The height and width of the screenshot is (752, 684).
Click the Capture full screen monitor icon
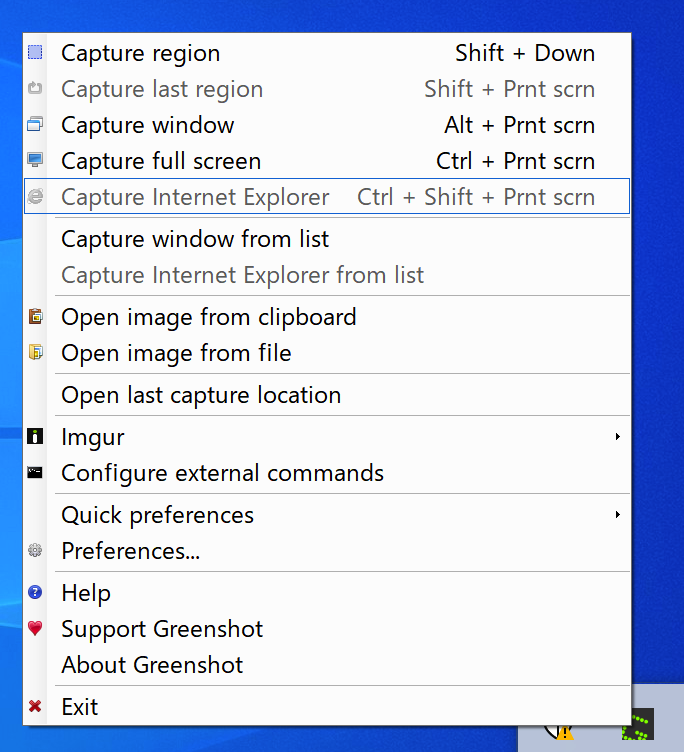tap(35, 161)
